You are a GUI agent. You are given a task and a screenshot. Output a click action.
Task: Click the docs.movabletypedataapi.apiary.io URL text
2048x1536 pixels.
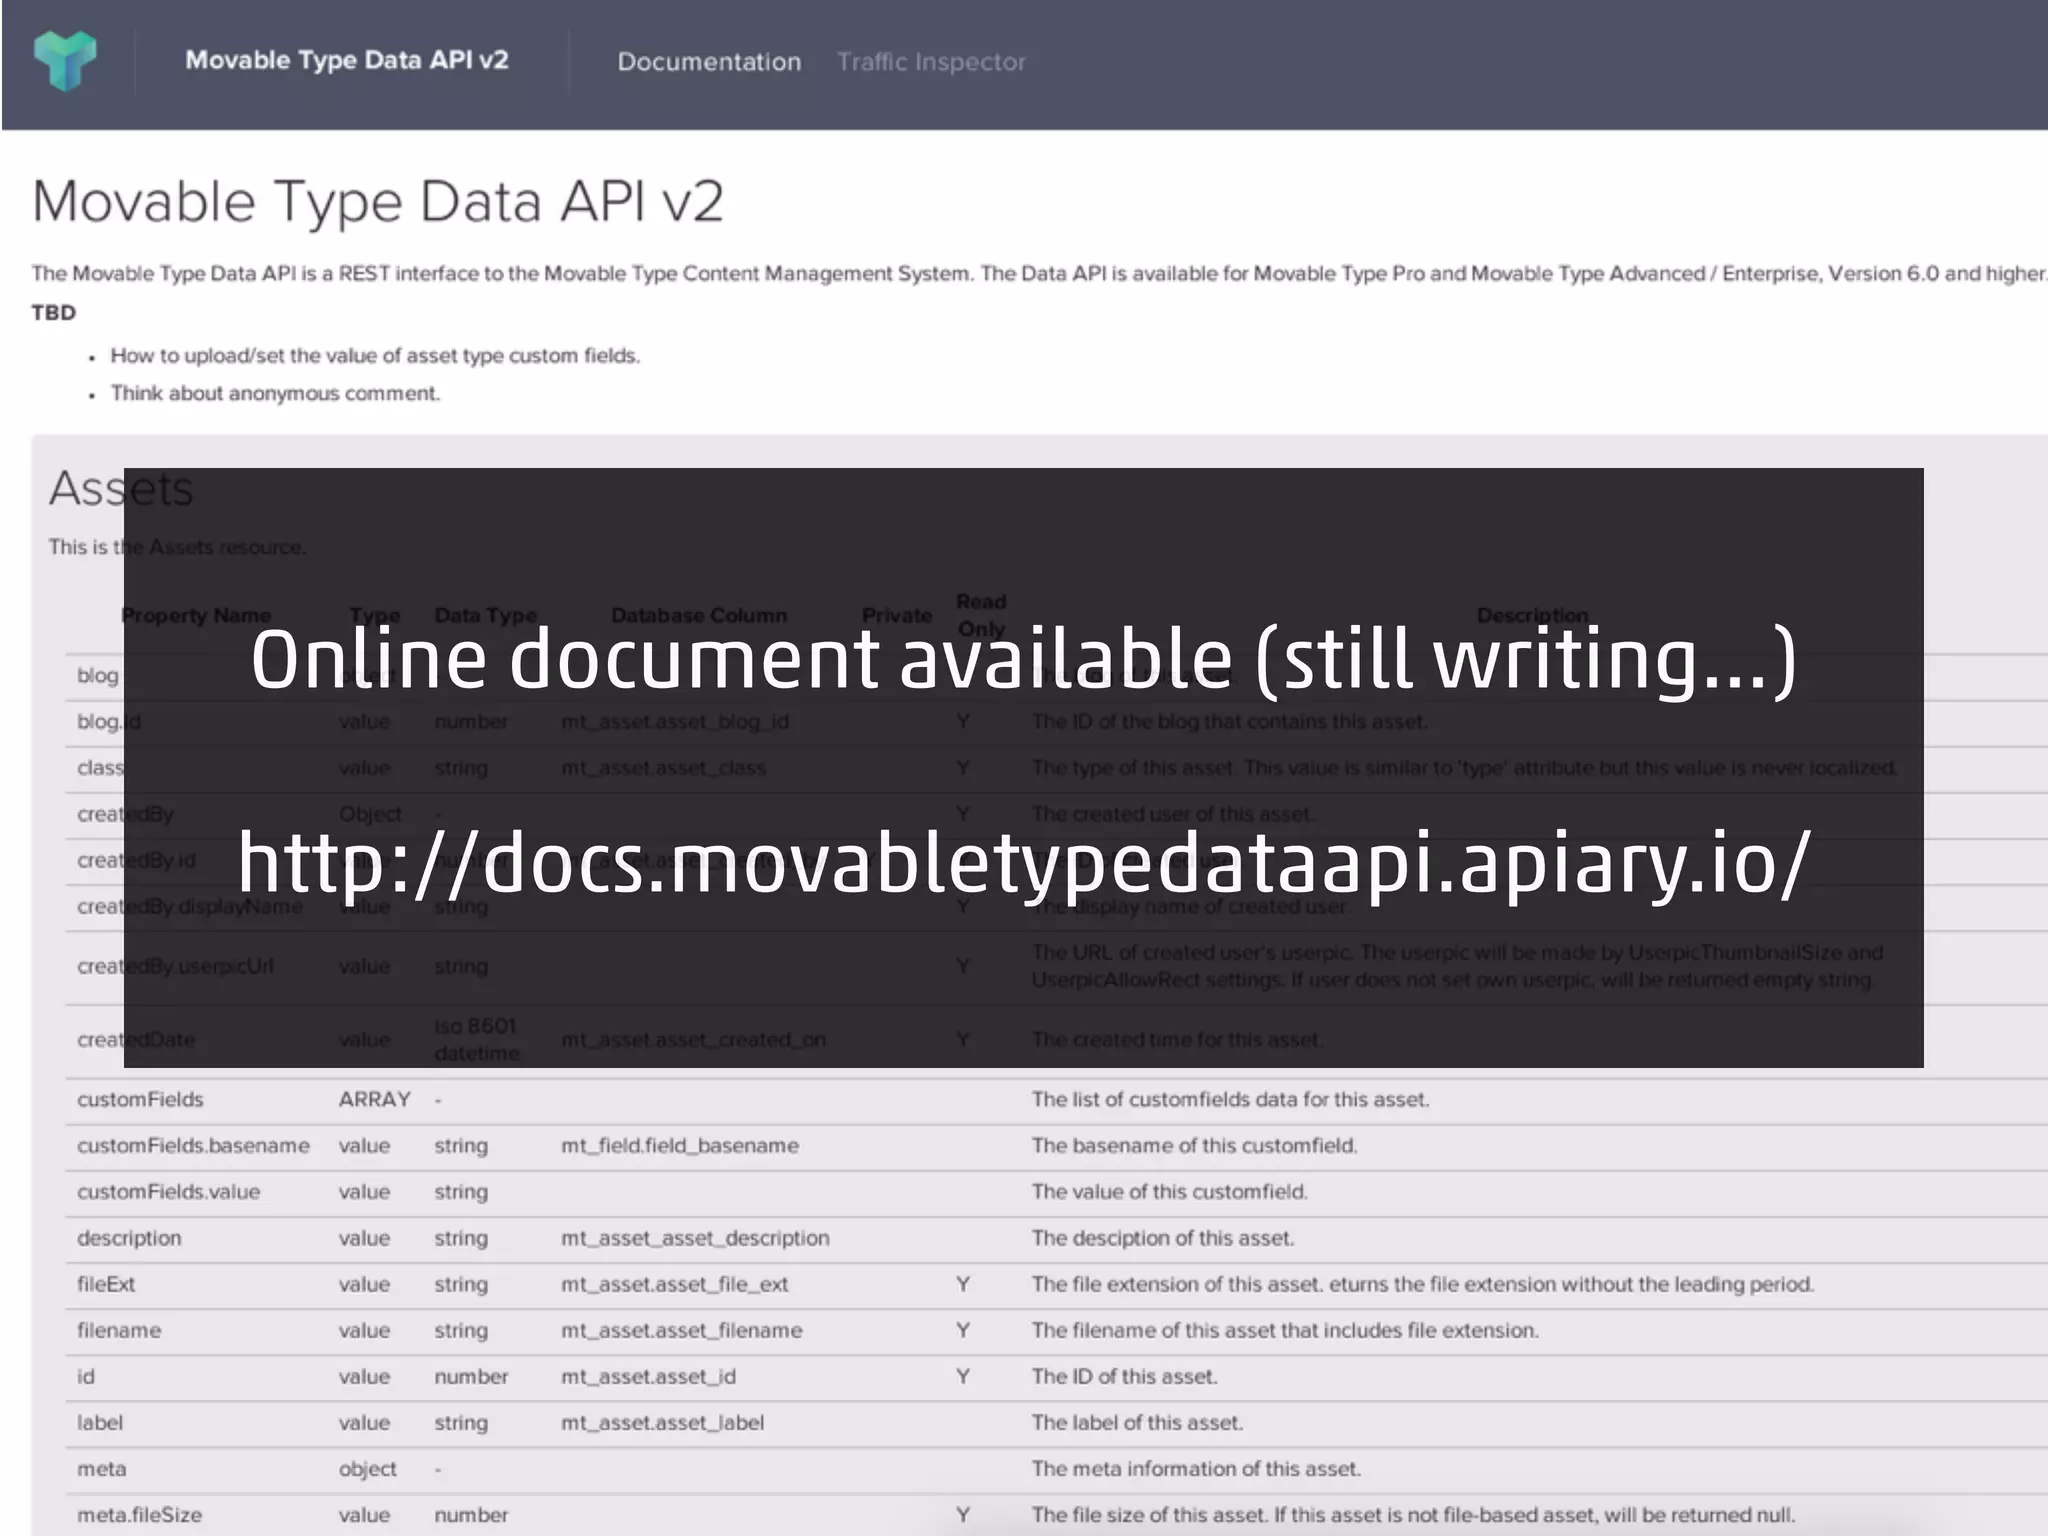1023,862
